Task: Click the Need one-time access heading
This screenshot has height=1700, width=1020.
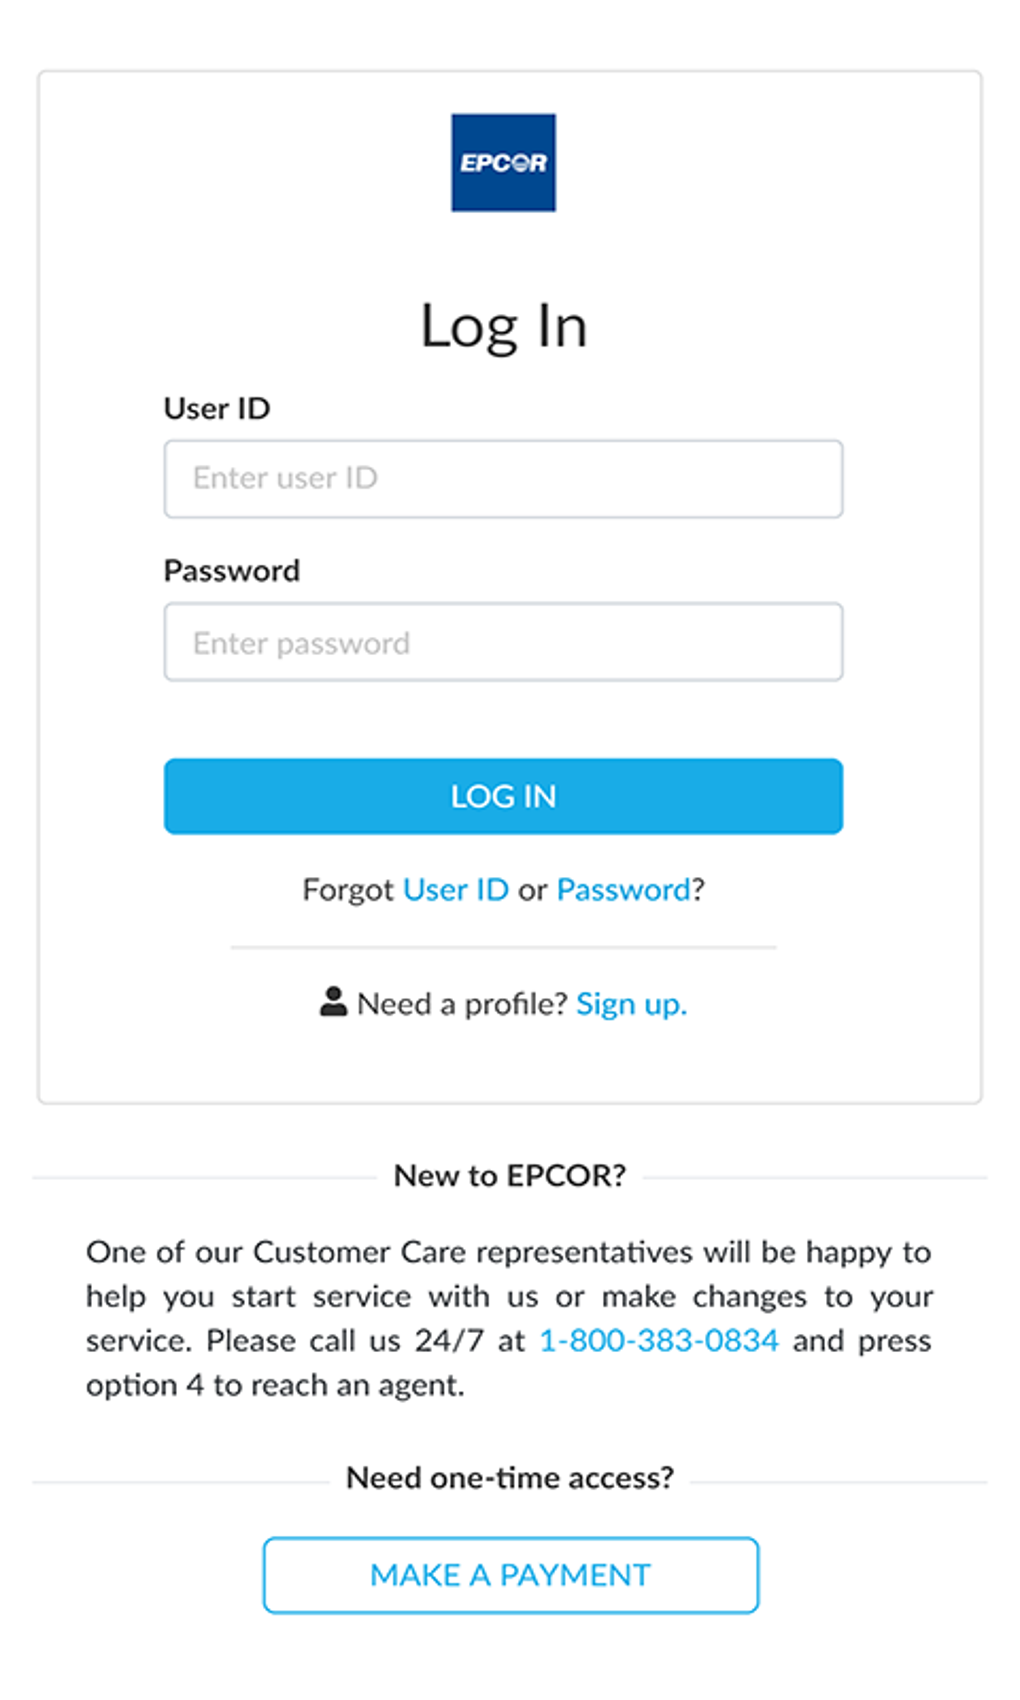Action: pos(511,1477)
